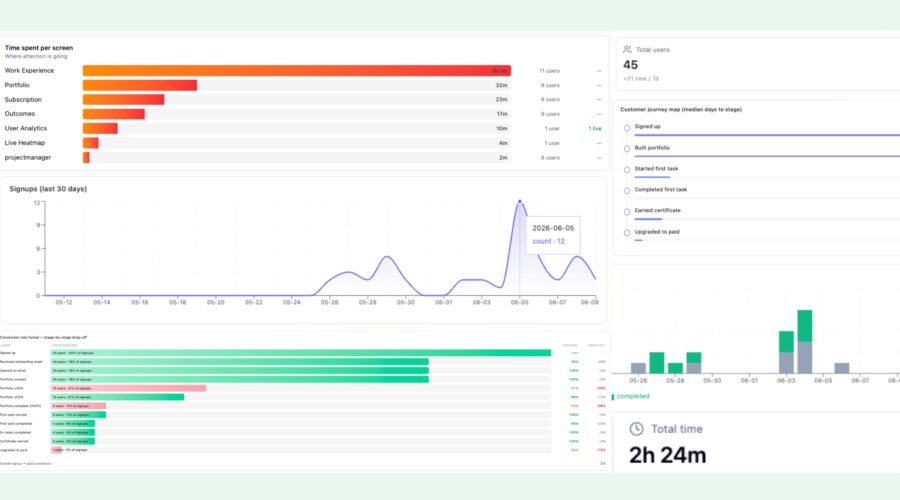Image resolution: width=900 pixels, height=500 pixels.
Task: Click the '06-09' label on signups axis
Action: pyautogui.click(x=589, y=302)
